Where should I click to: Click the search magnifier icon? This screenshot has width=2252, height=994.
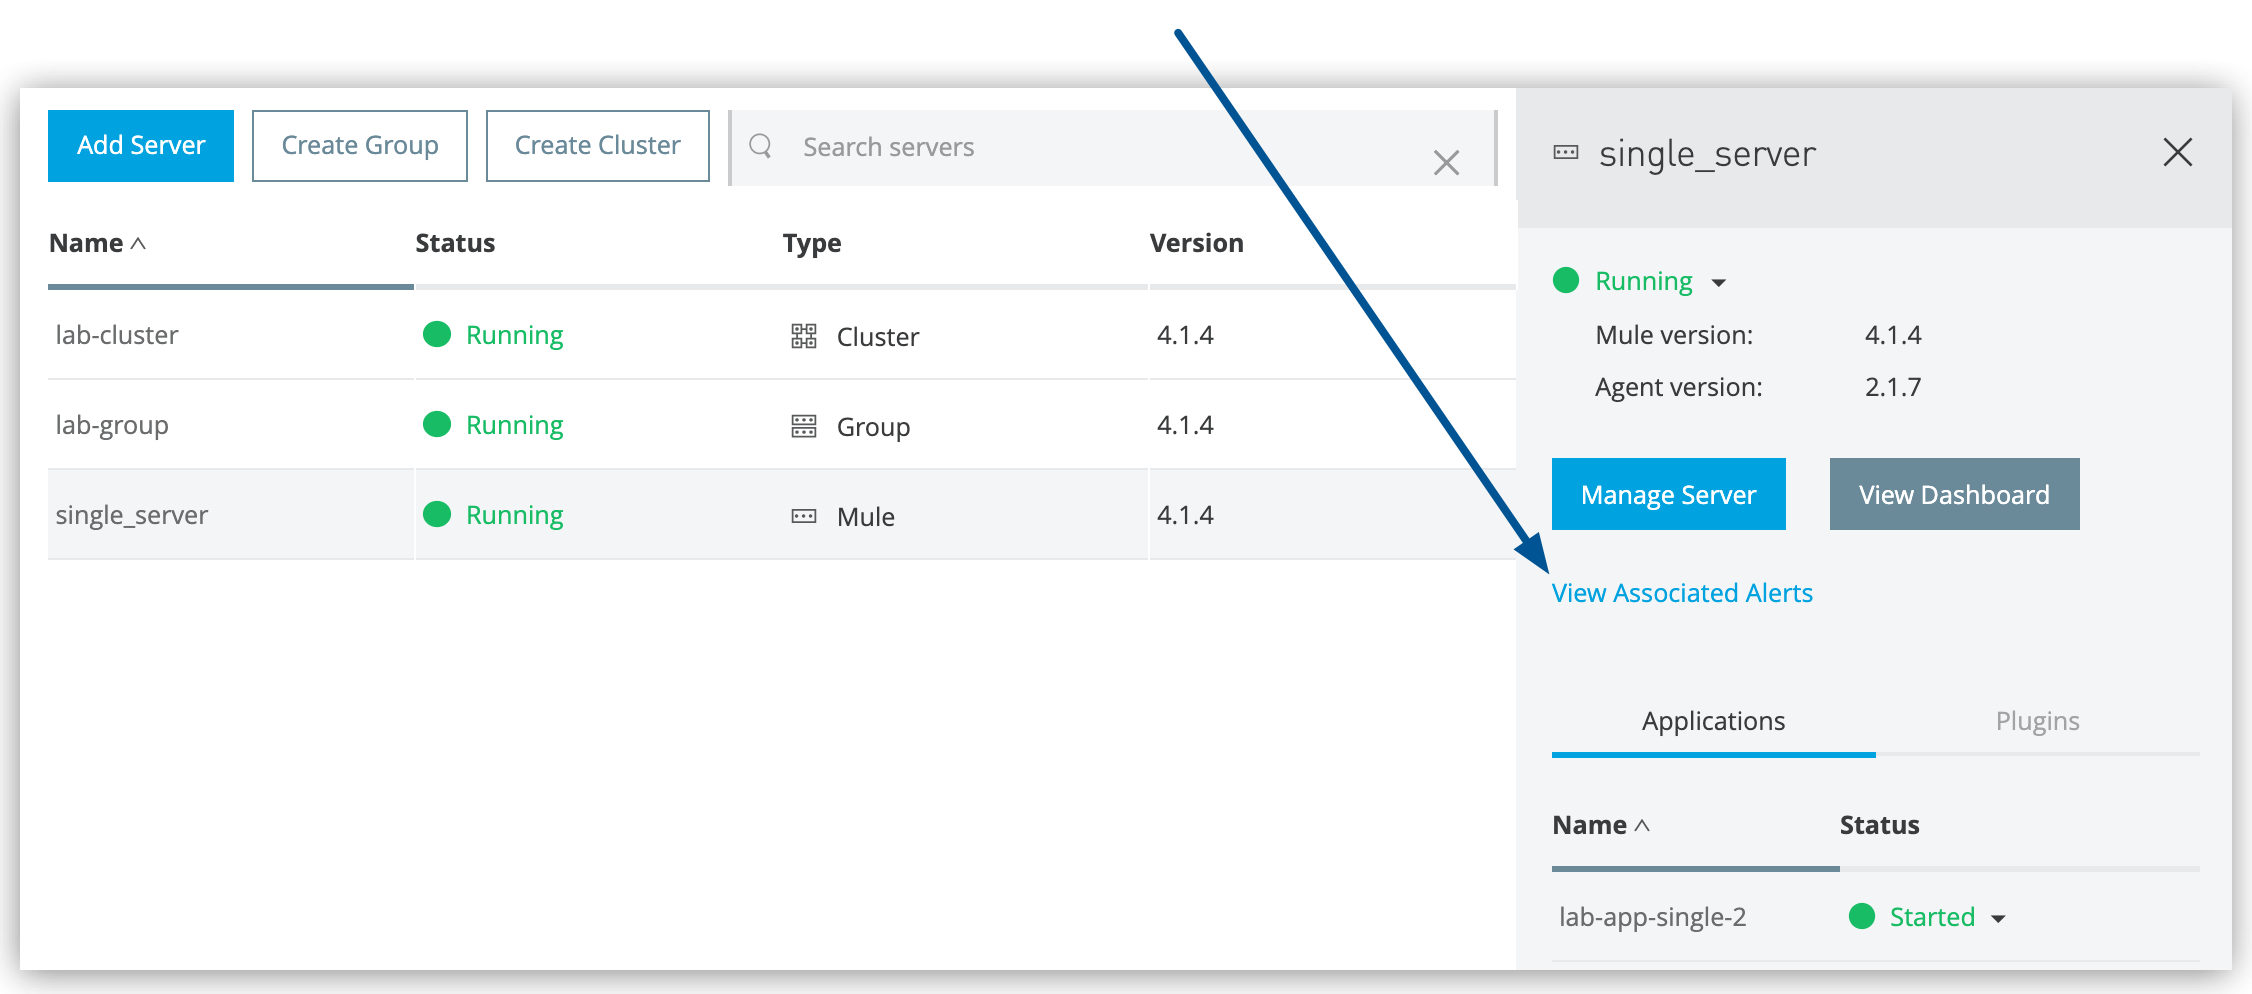click(760, 146)
